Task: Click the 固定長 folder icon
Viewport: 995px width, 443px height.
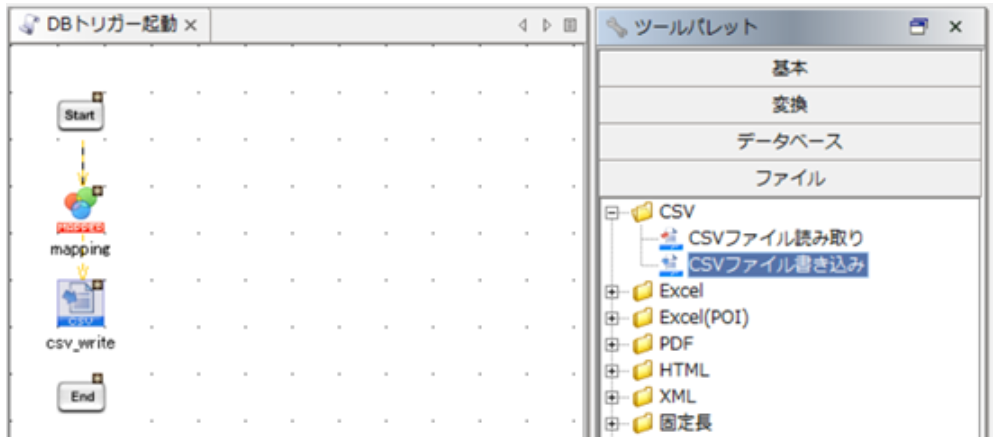Action: coord(643,422)
